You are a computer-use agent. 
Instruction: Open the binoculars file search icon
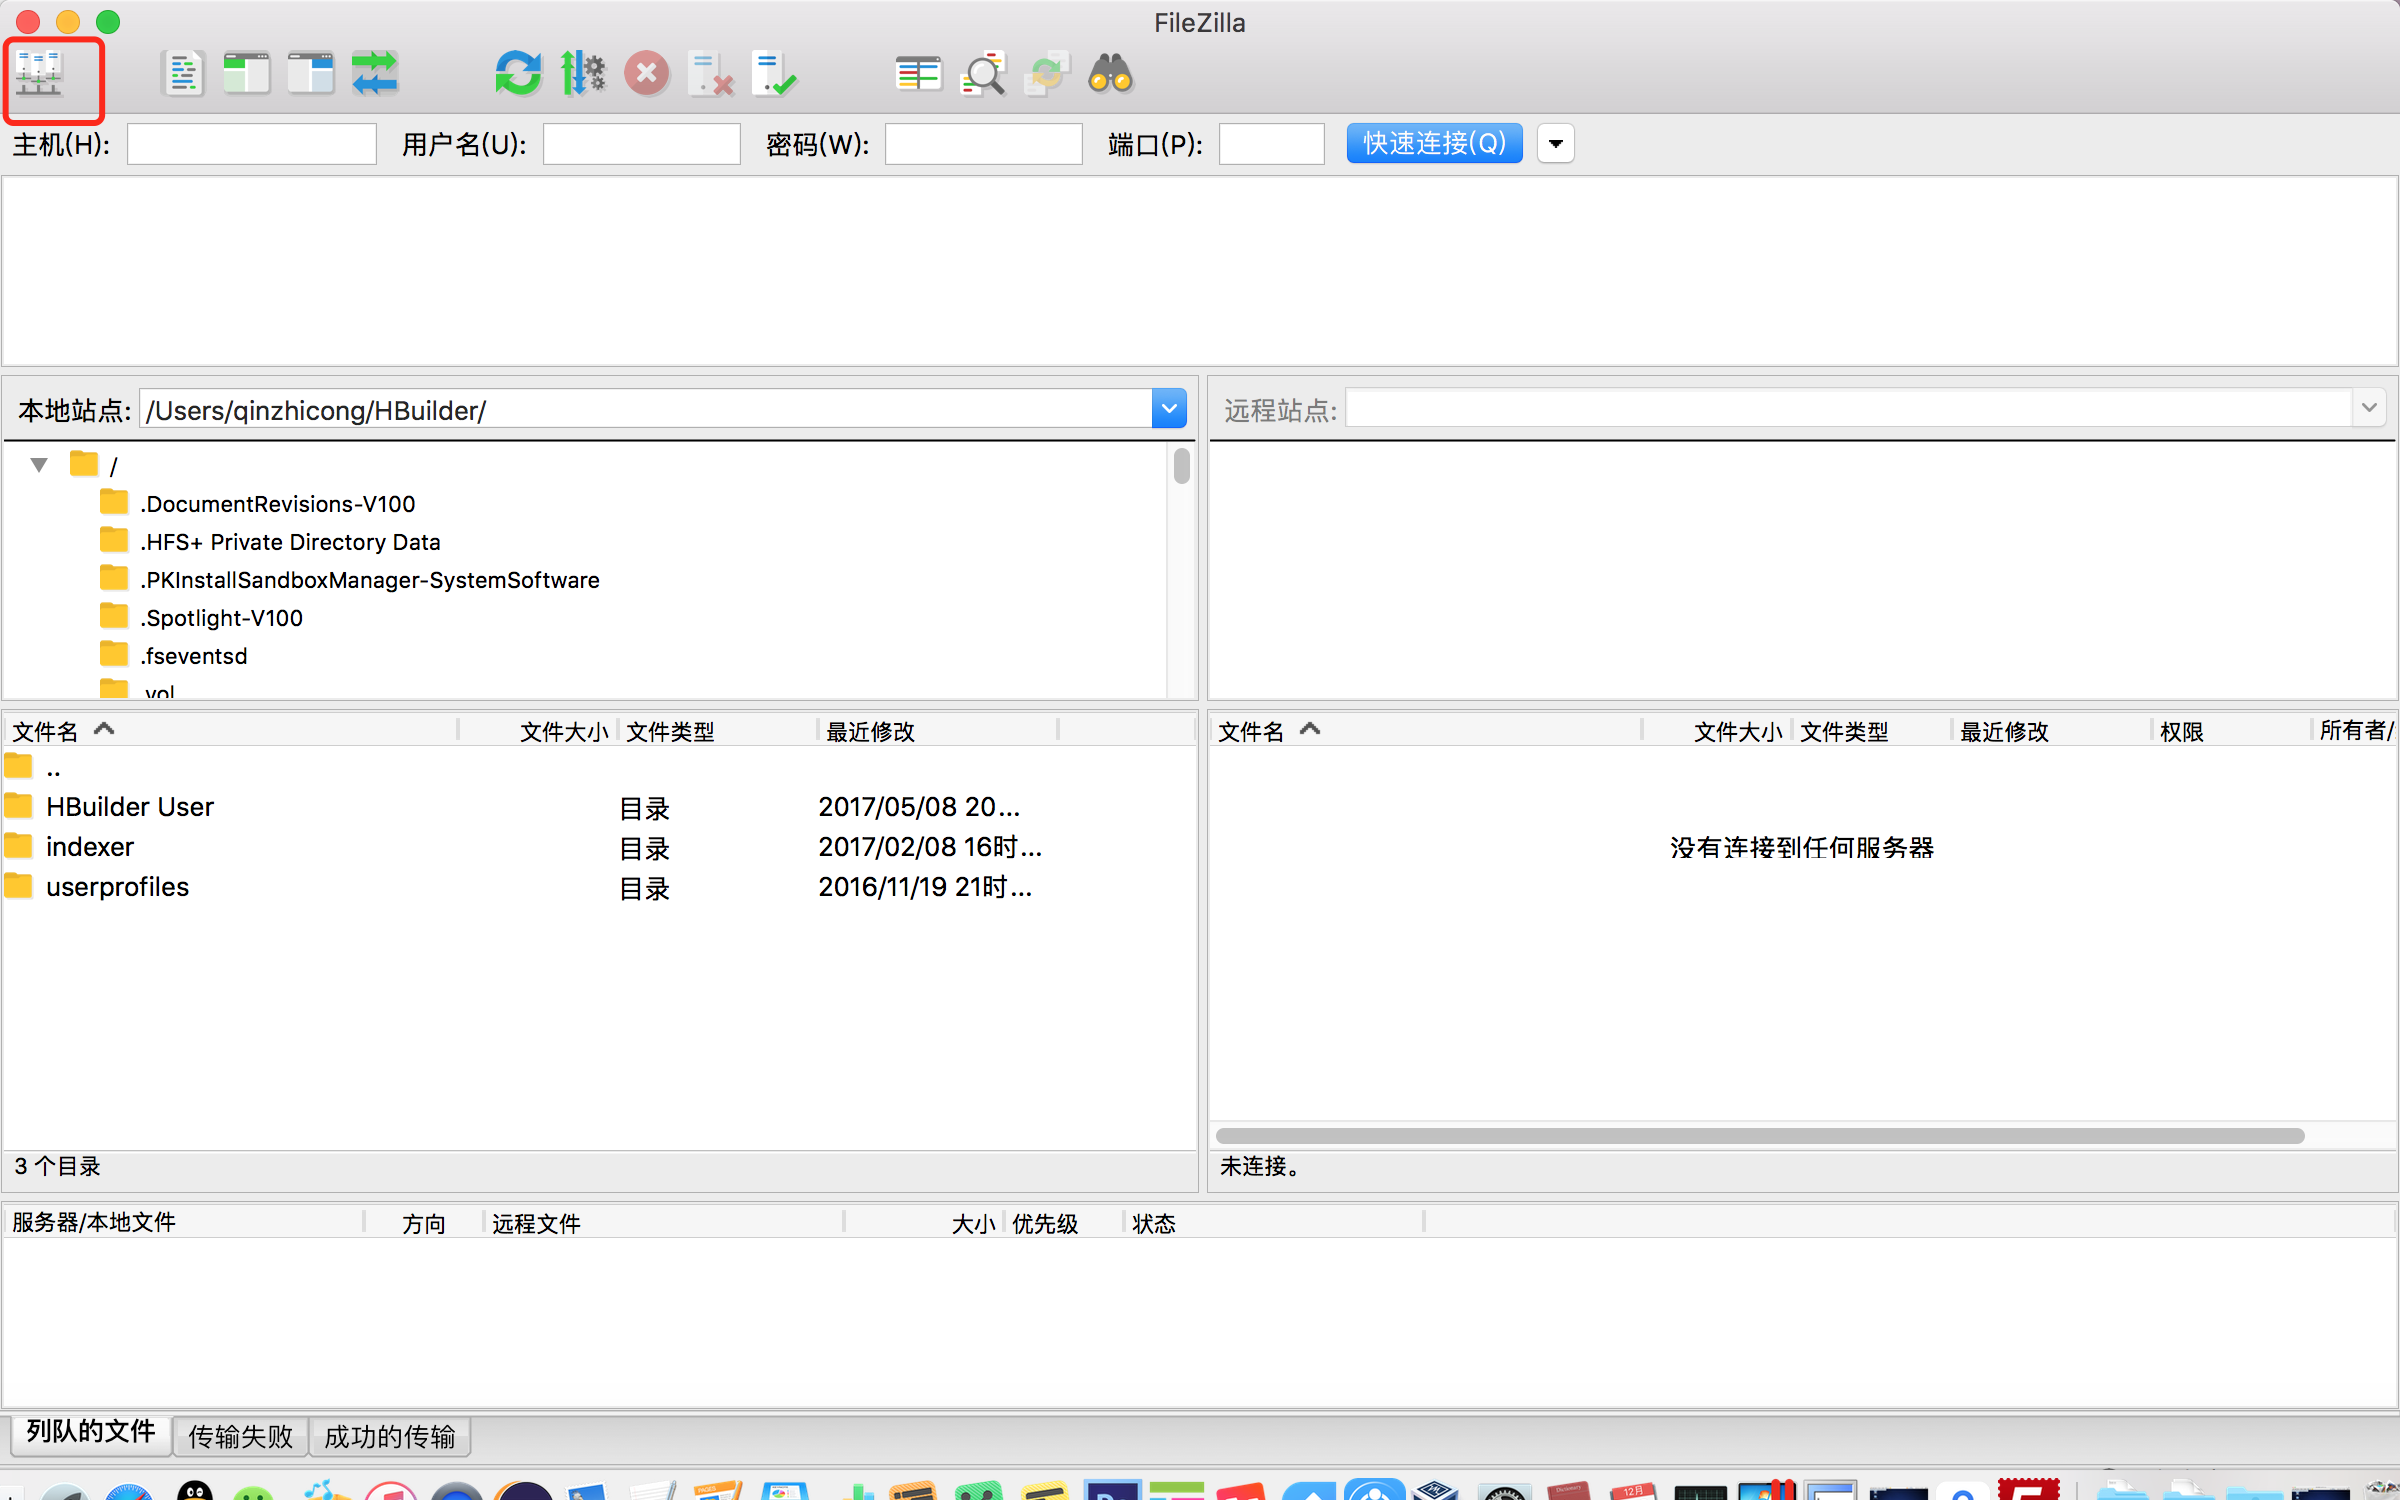click(1111, 75)
